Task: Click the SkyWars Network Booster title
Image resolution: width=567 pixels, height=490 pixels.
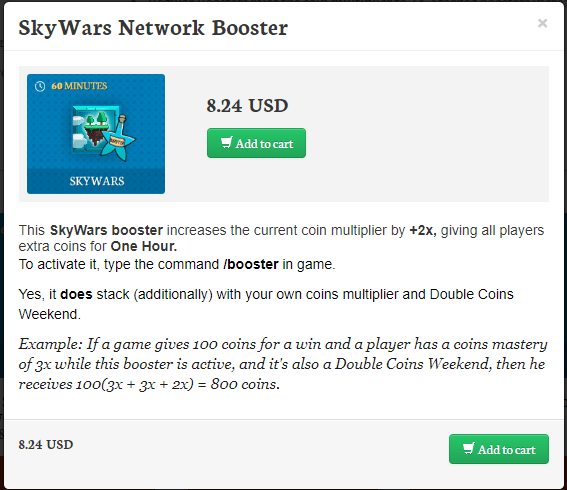Action: click(x=153, y=28)
